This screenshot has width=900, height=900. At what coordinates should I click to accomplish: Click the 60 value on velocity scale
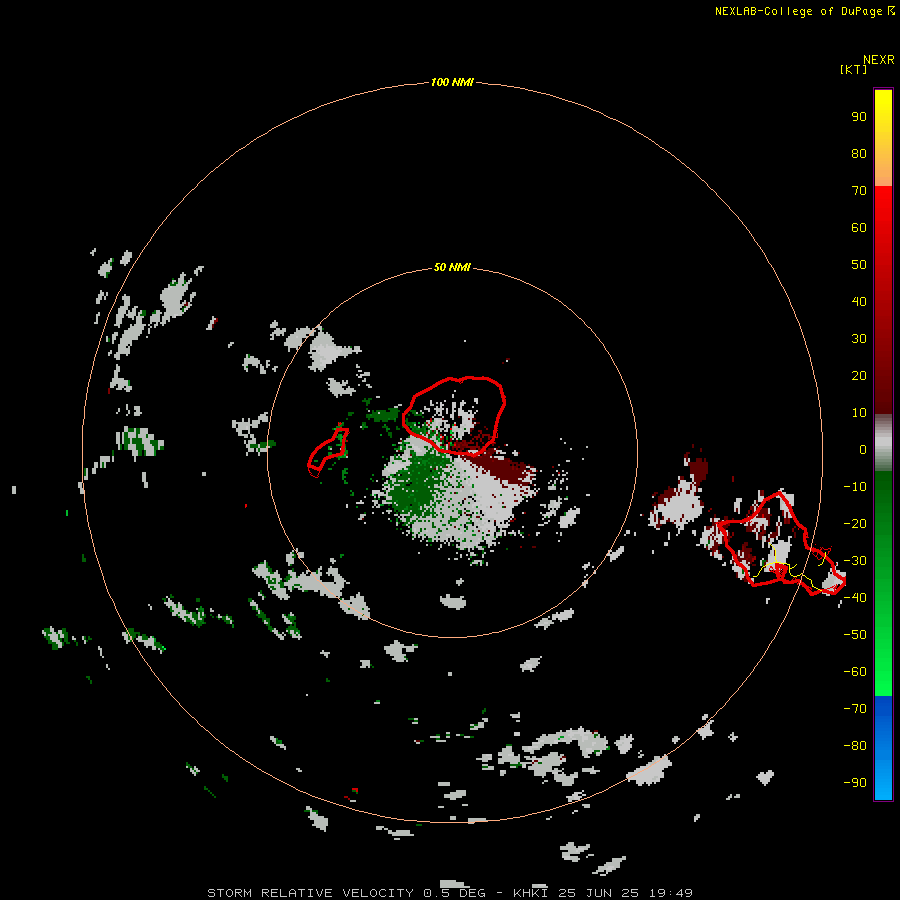(x=859, y=227)
